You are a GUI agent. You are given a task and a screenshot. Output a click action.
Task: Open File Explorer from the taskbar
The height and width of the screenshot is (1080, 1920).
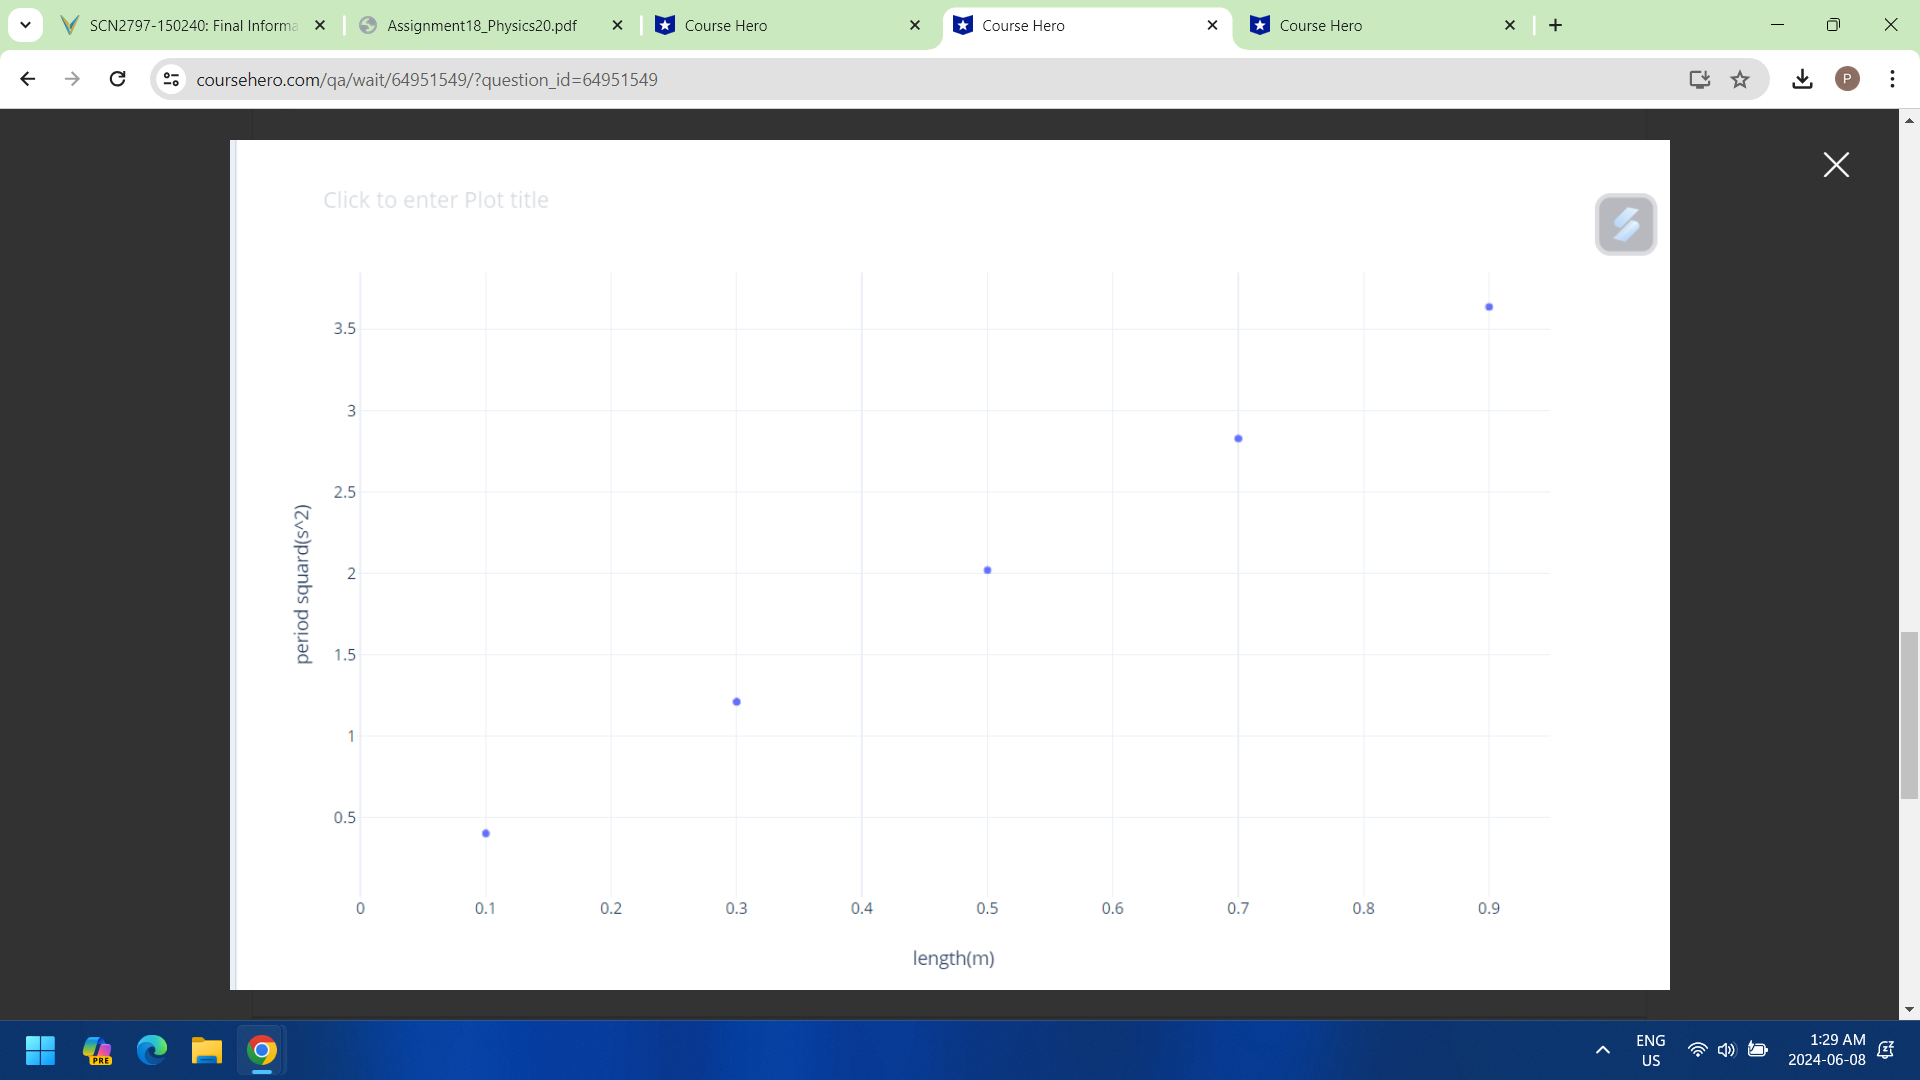tap(207, 1050)
